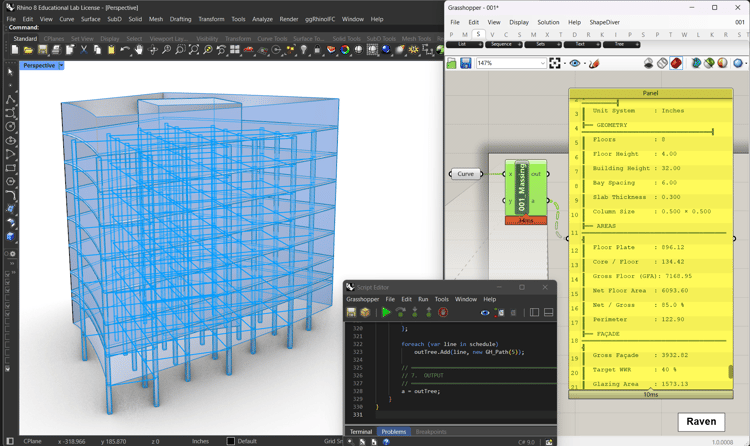Screen dimensions: 750x446
Task: Toggle Script Editor side panel layout
Action: [534, 313]
